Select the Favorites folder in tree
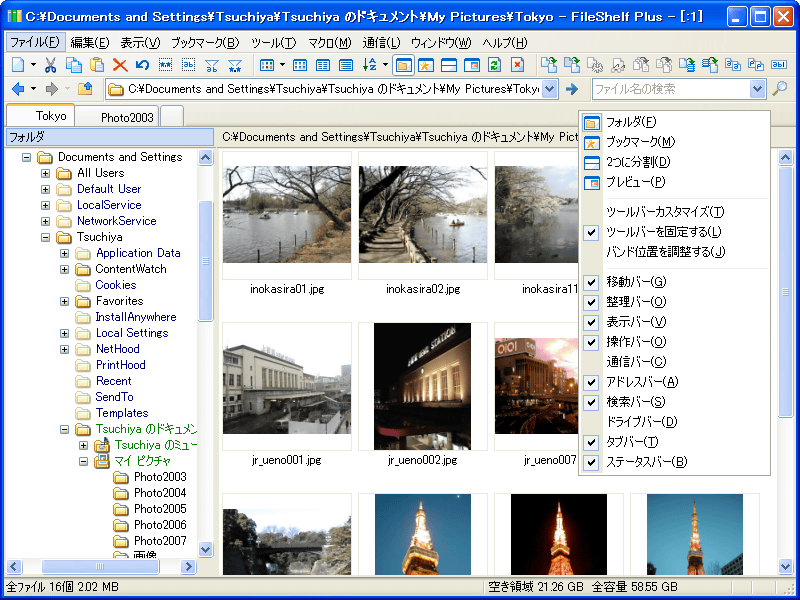 click(119, 301)
